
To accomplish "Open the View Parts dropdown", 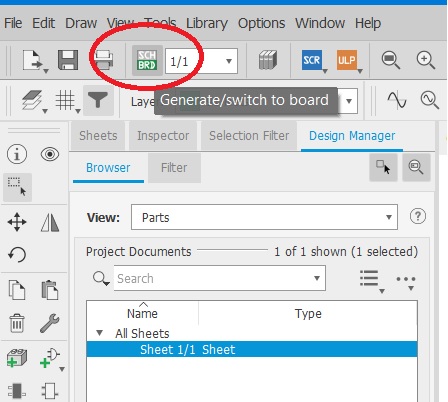I will coord(264,217).
